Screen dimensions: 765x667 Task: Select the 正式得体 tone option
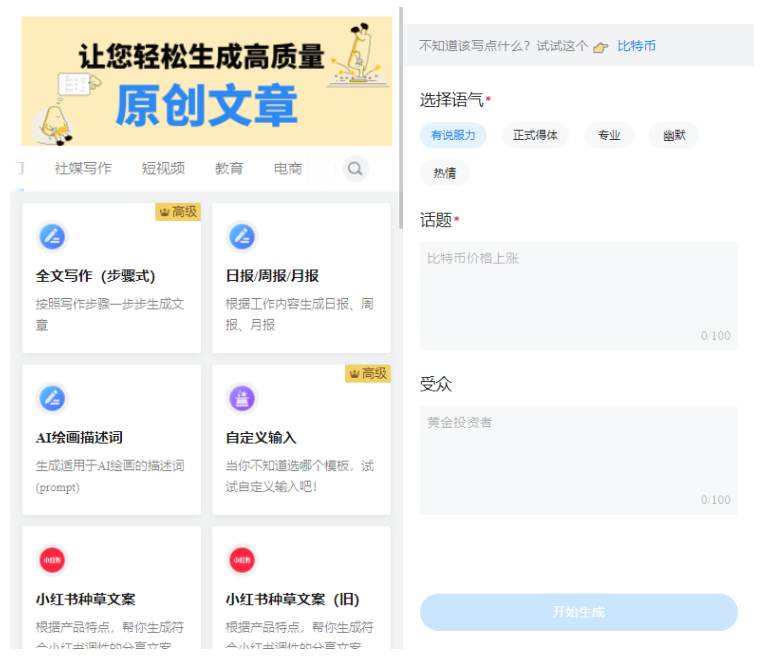pos(535,135)
